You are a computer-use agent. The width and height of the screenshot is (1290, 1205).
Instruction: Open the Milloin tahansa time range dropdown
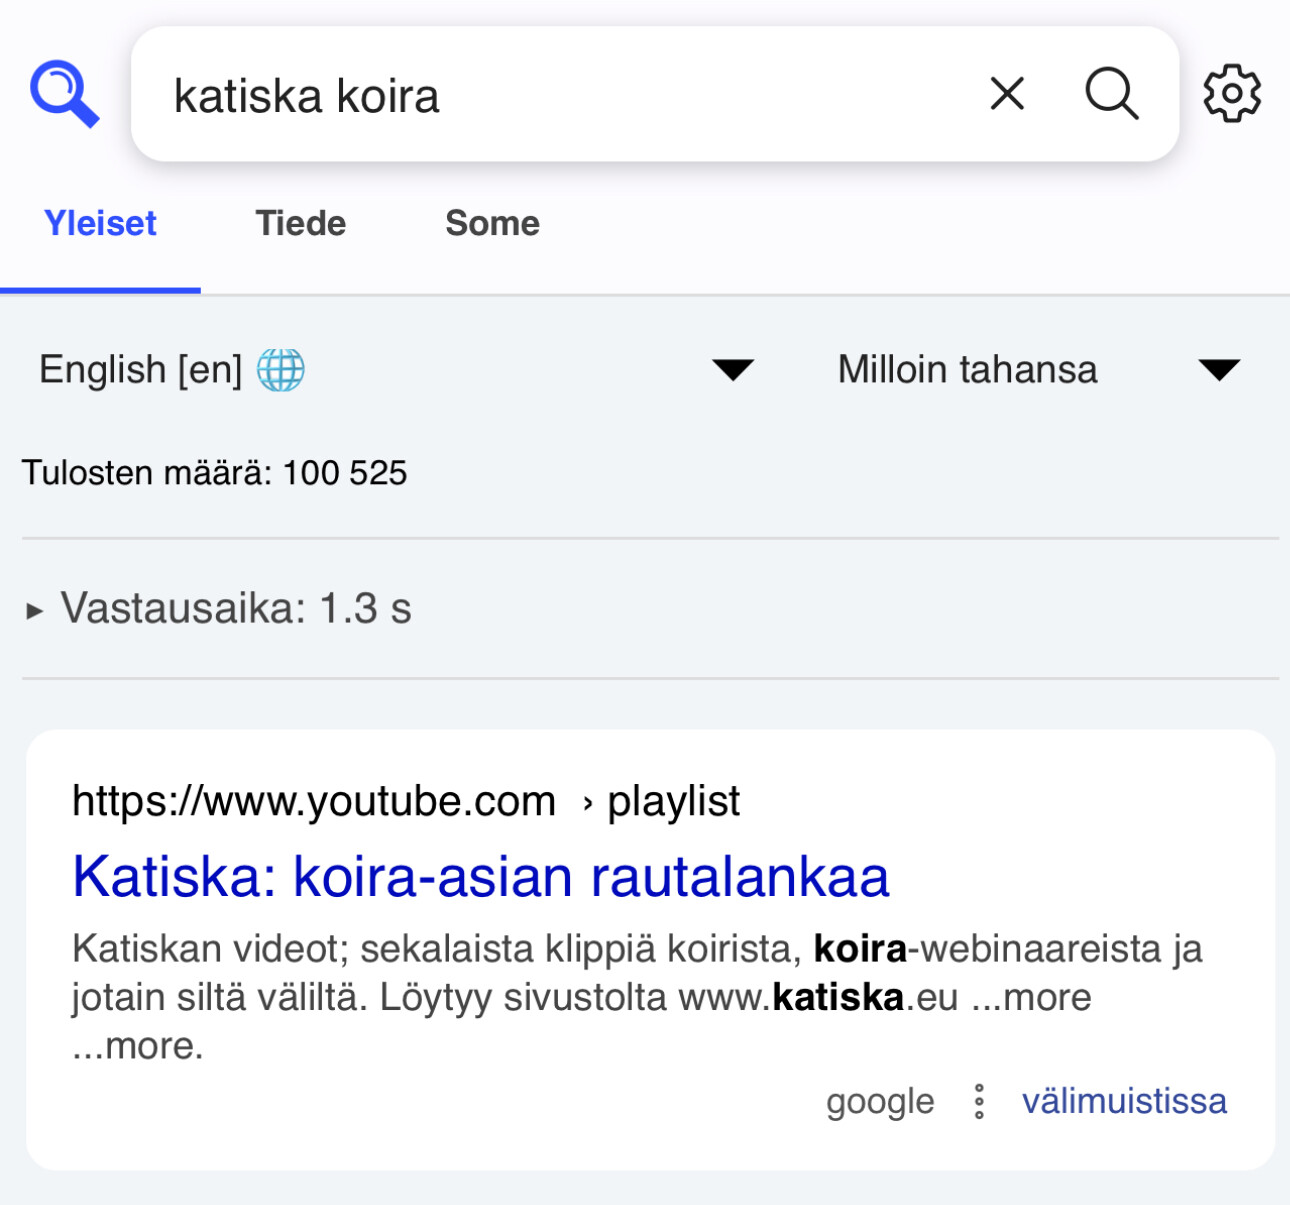(1038, 370)
